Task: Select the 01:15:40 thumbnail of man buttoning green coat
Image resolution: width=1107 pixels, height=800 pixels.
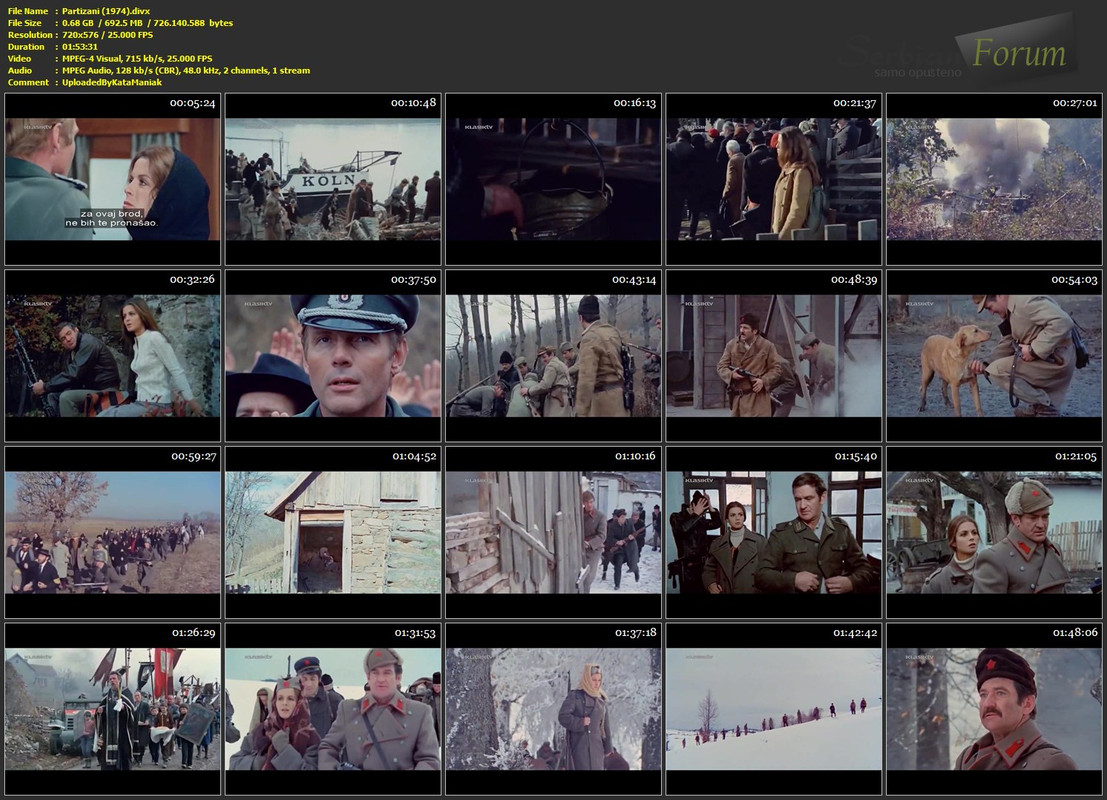Action: tap(774, 532)
